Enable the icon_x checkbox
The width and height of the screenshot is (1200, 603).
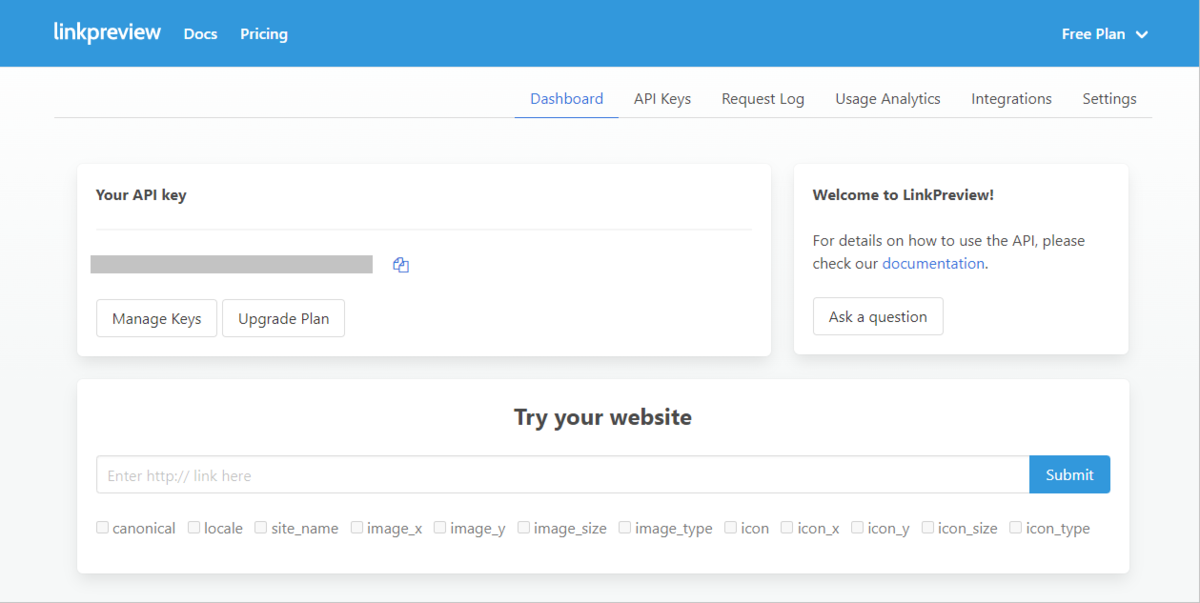point(787,527)
